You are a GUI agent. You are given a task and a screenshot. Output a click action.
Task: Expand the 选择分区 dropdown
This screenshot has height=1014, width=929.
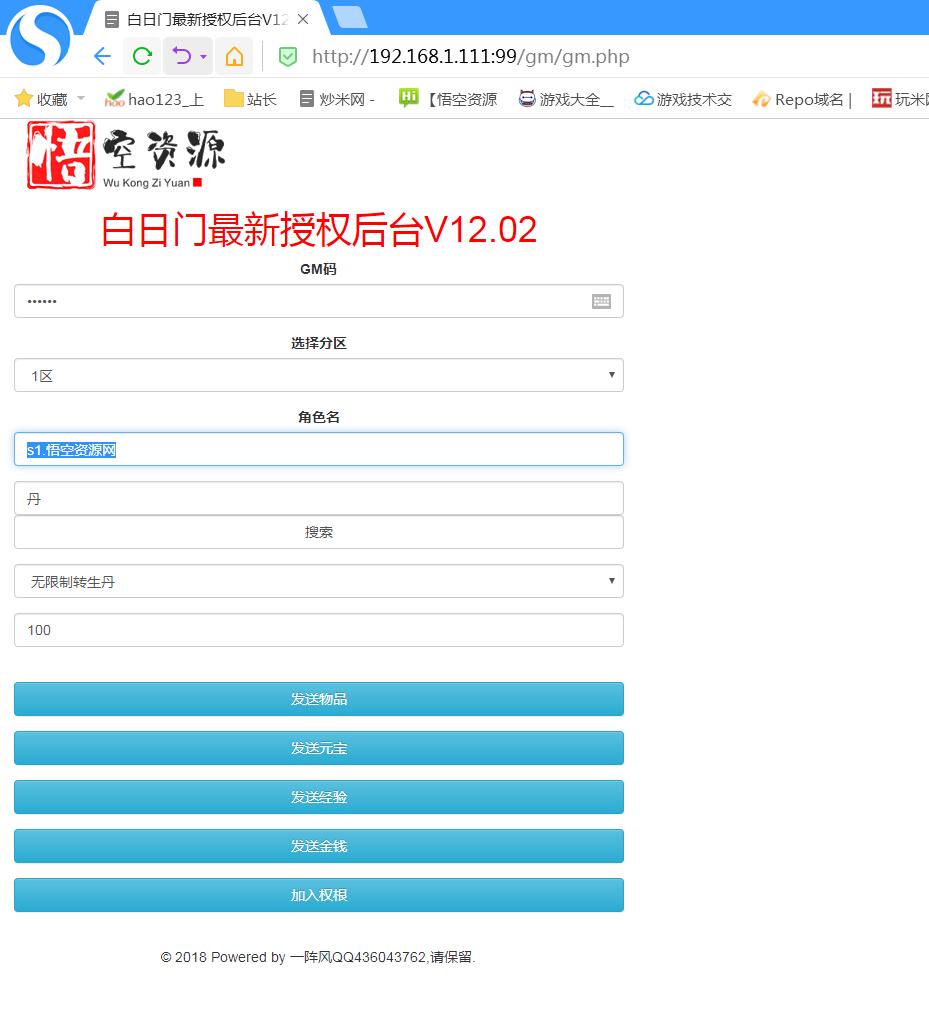pos(318,375)
